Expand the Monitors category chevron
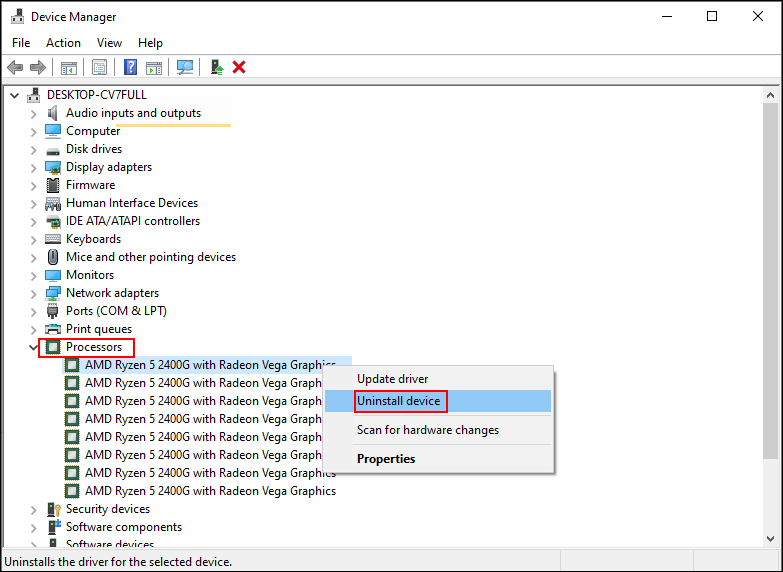 tap(33, 276)
